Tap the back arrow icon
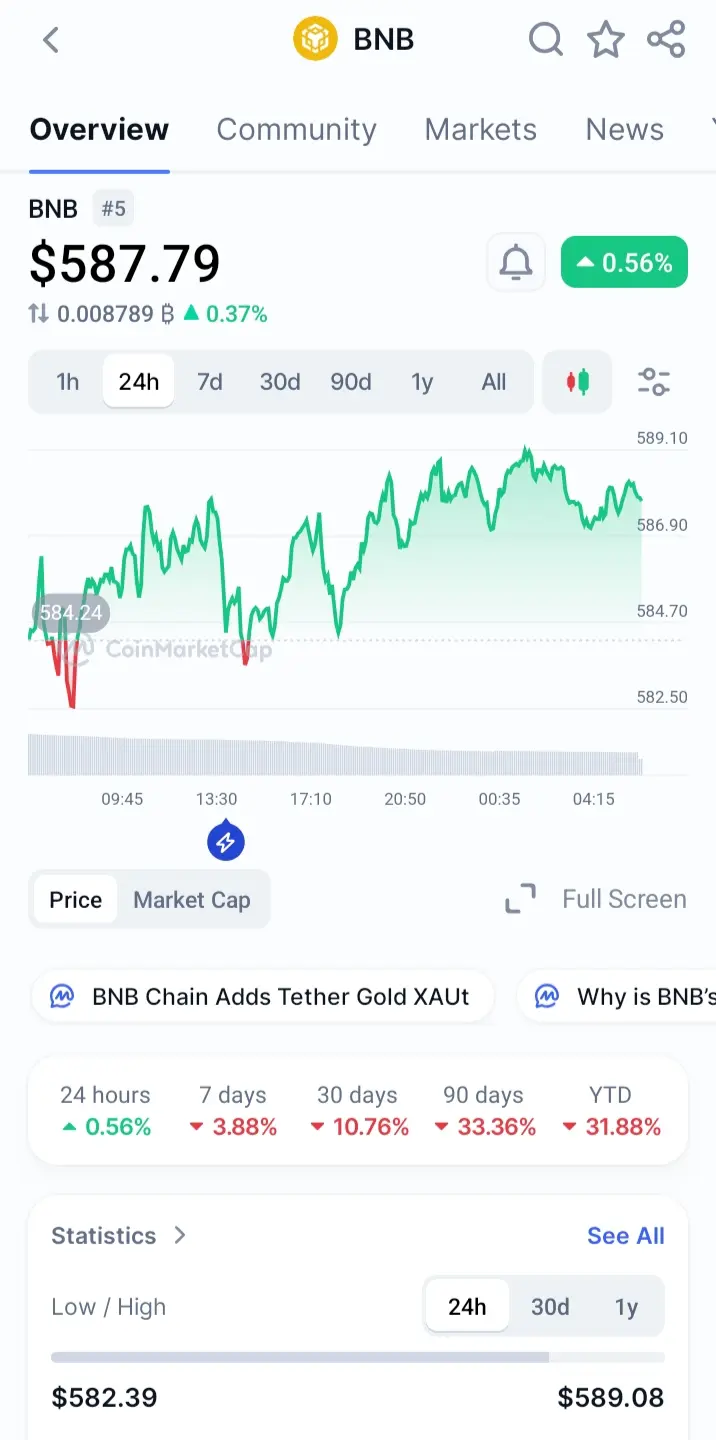716x1440 pixels. (x=51, y=40)
